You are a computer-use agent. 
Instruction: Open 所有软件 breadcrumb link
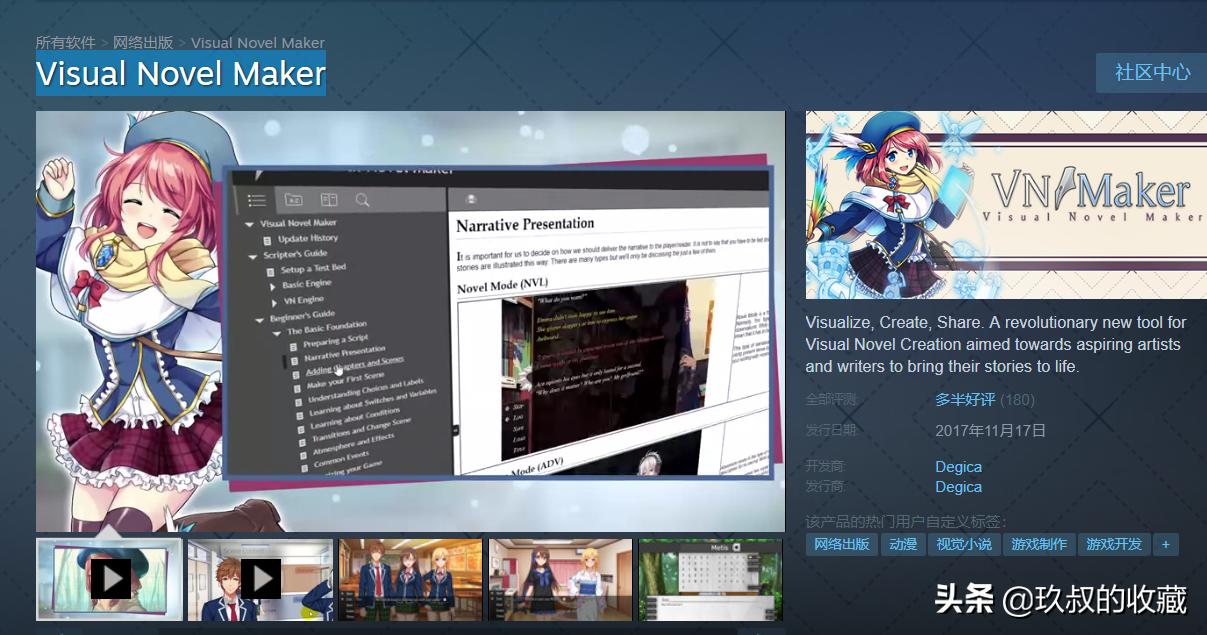[66, 43]
